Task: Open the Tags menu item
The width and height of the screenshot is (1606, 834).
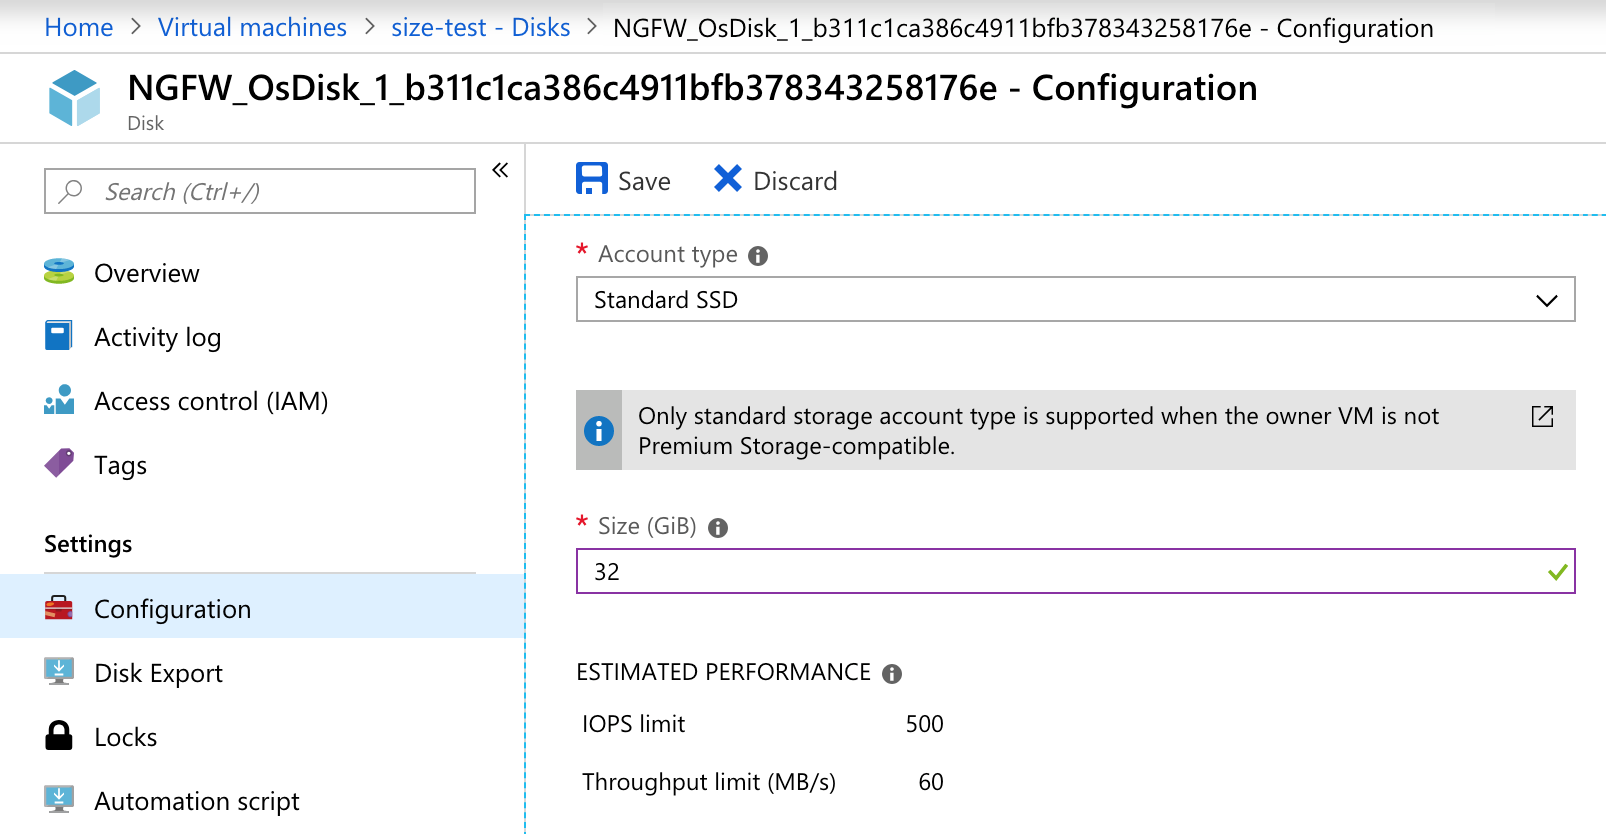Action: point(120,466)
